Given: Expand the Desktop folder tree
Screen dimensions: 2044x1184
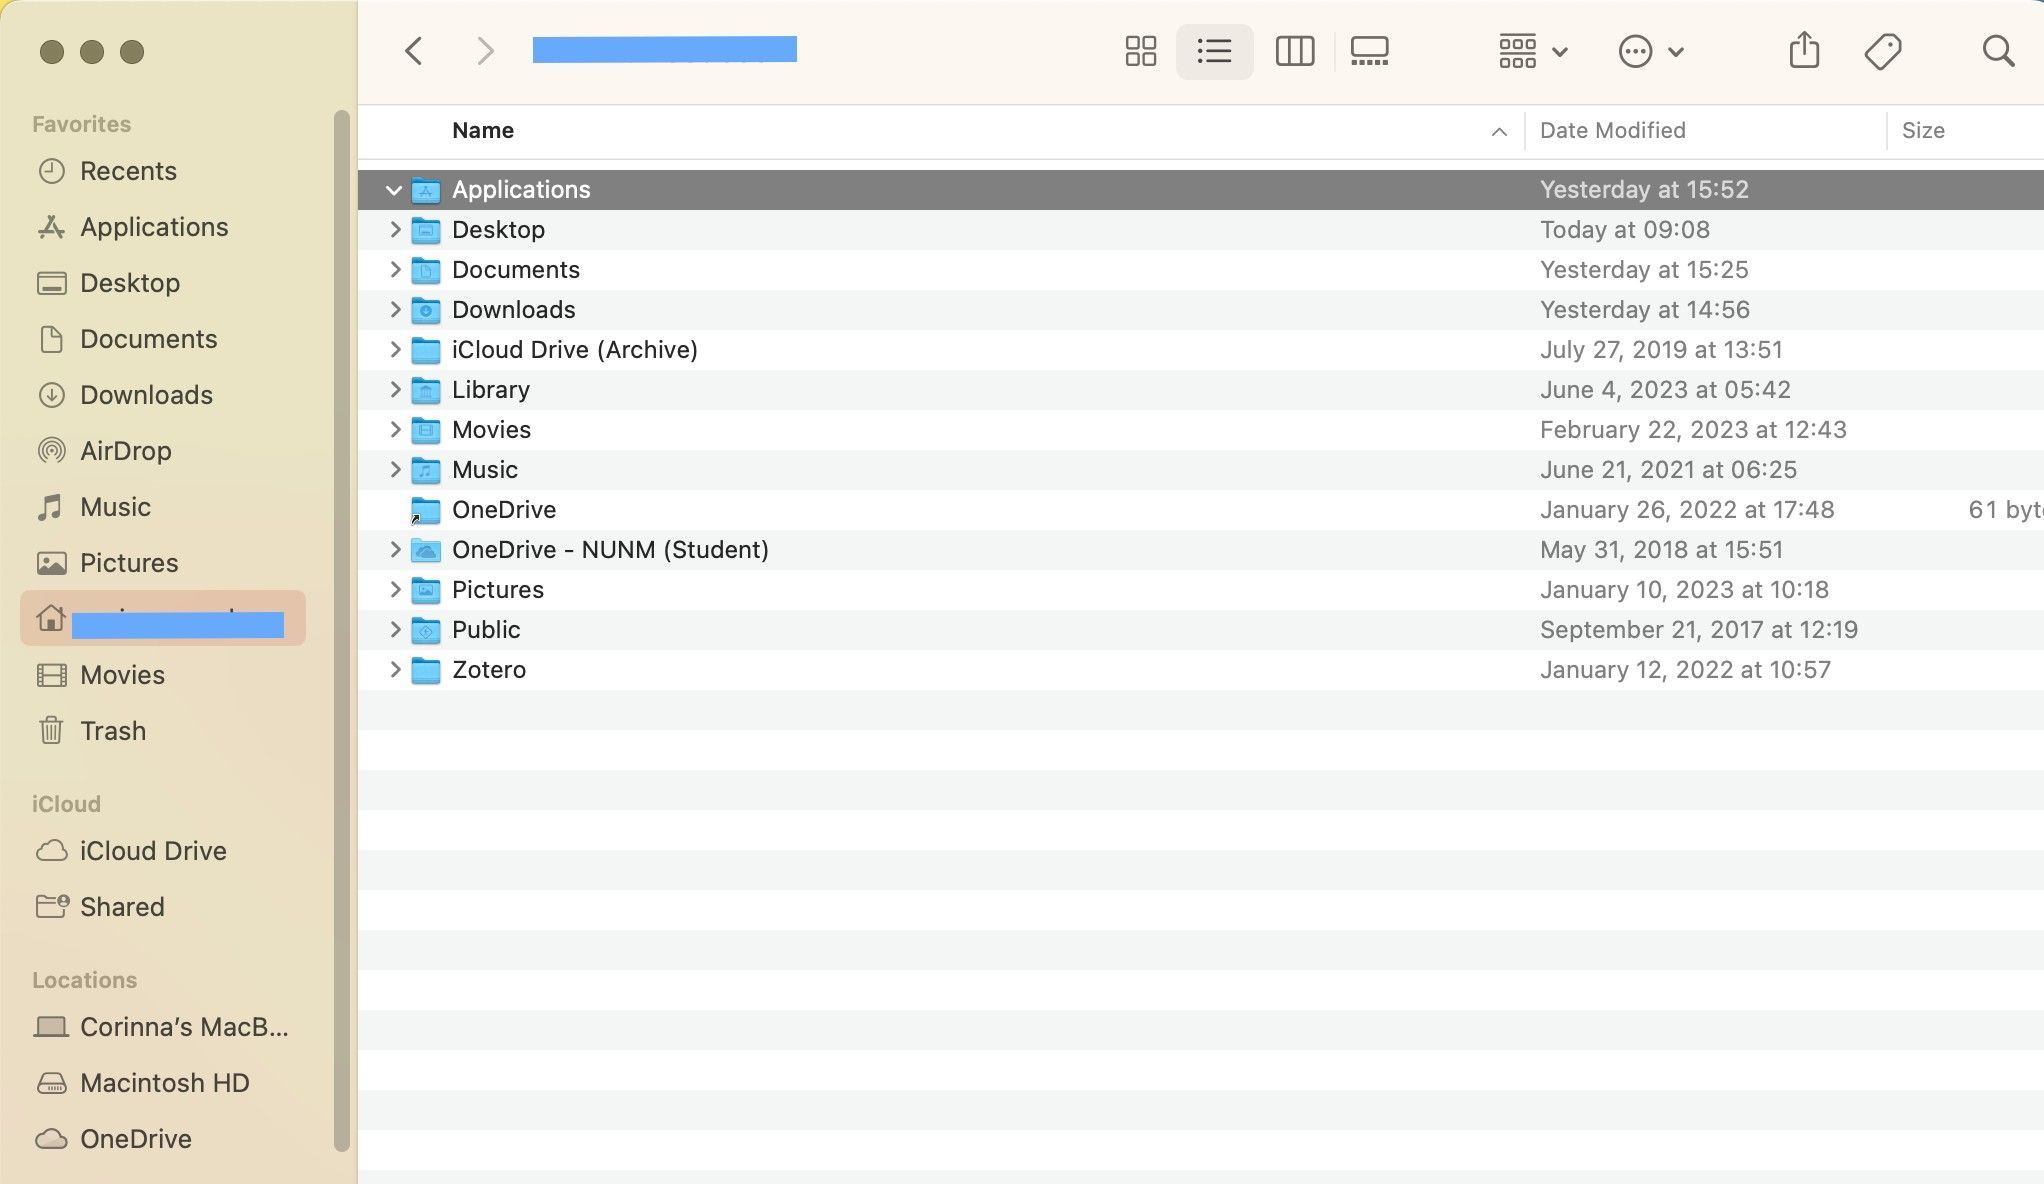Looking at the screenshot, I should pyautogui.click(x=393, y=228).
